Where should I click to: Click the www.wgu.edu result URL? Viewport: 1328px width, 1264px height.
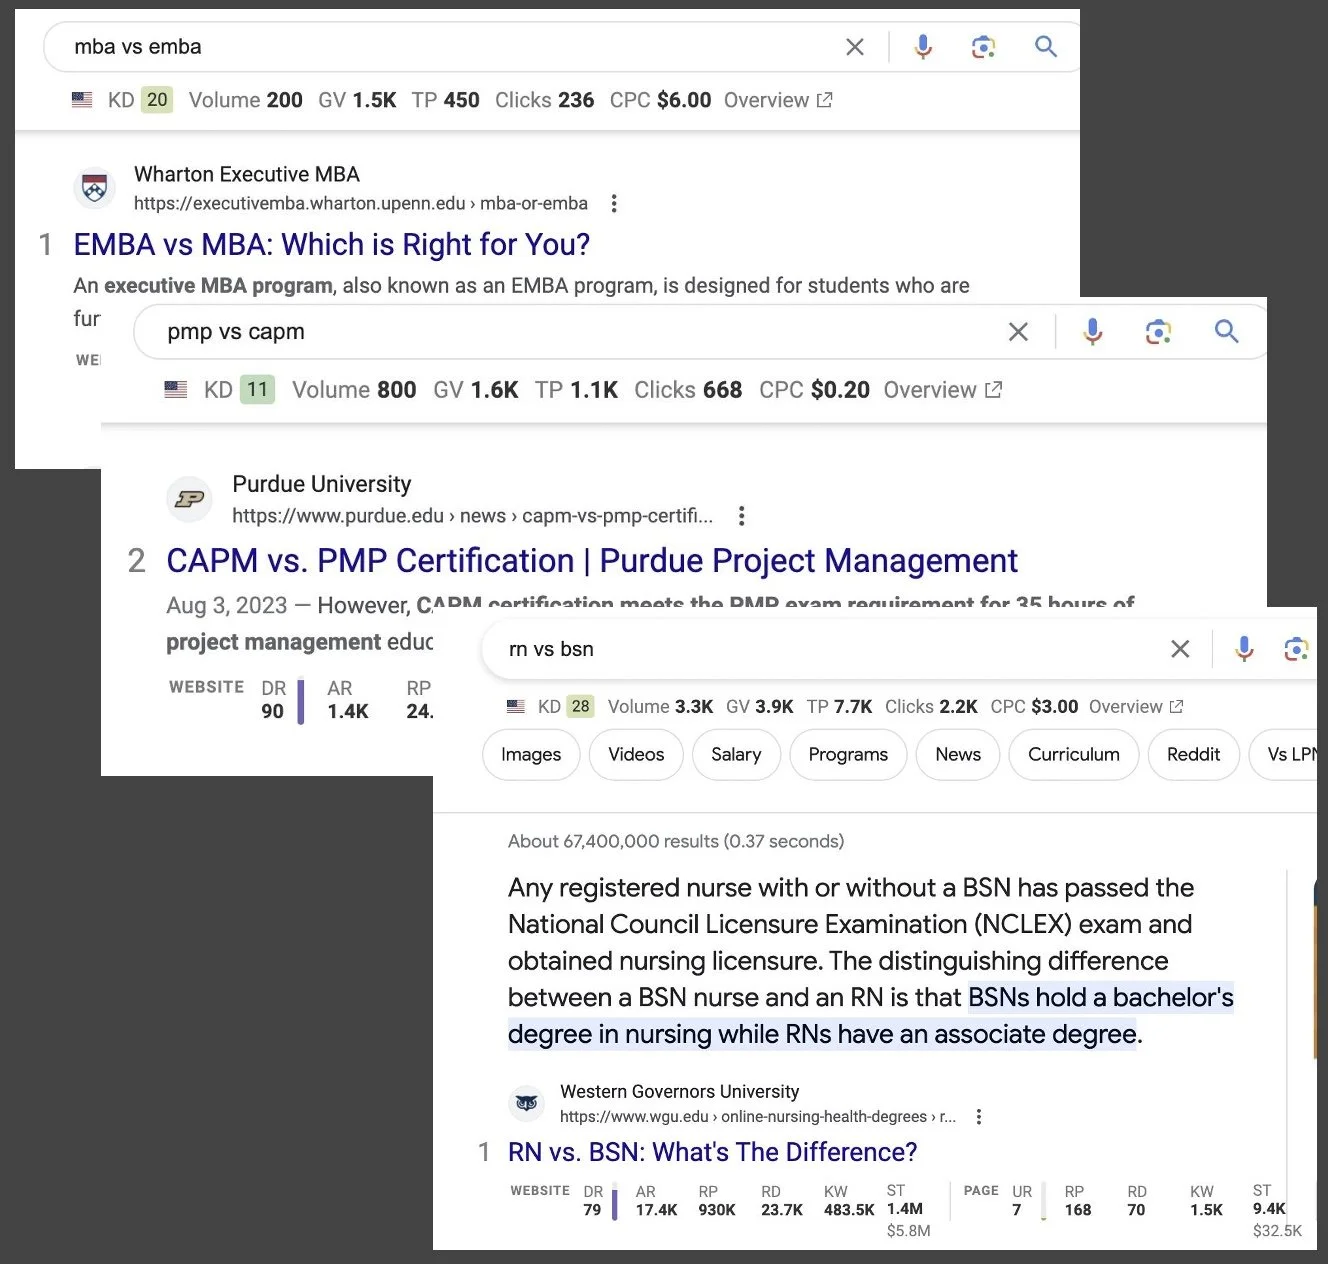pyautogui.click(x=758, y=1117)
